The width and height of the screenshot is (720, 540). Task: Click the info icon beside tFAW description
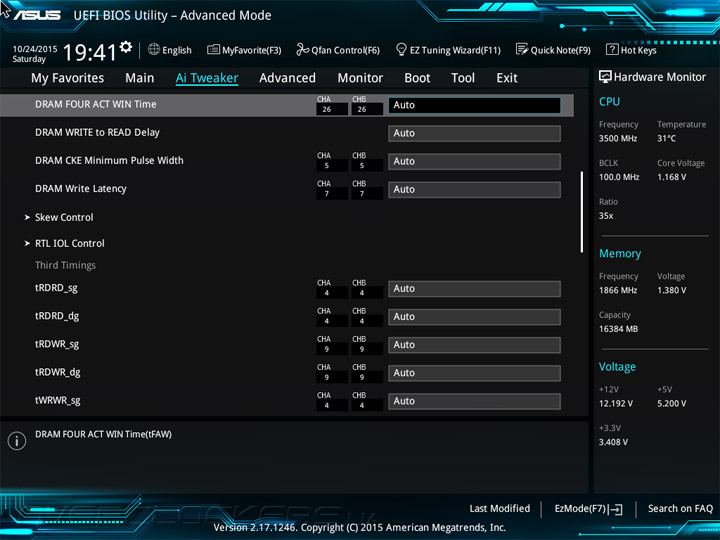pos(16,441)
